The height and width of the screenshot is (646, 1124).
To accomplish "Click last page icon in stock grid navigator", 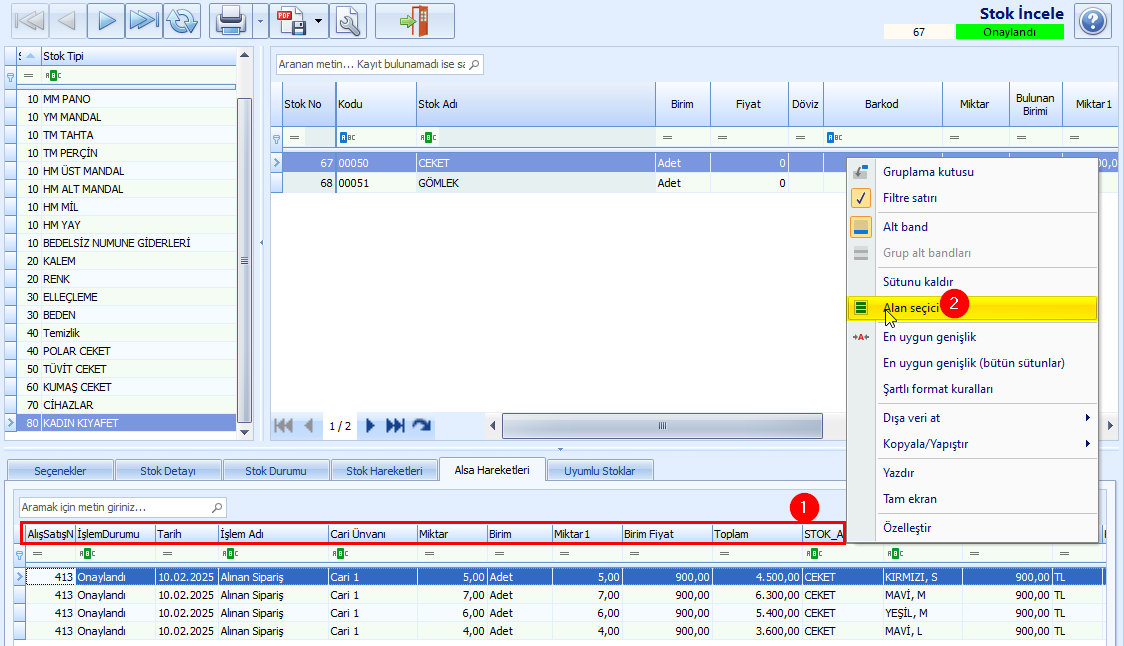I will pos(395,426).
